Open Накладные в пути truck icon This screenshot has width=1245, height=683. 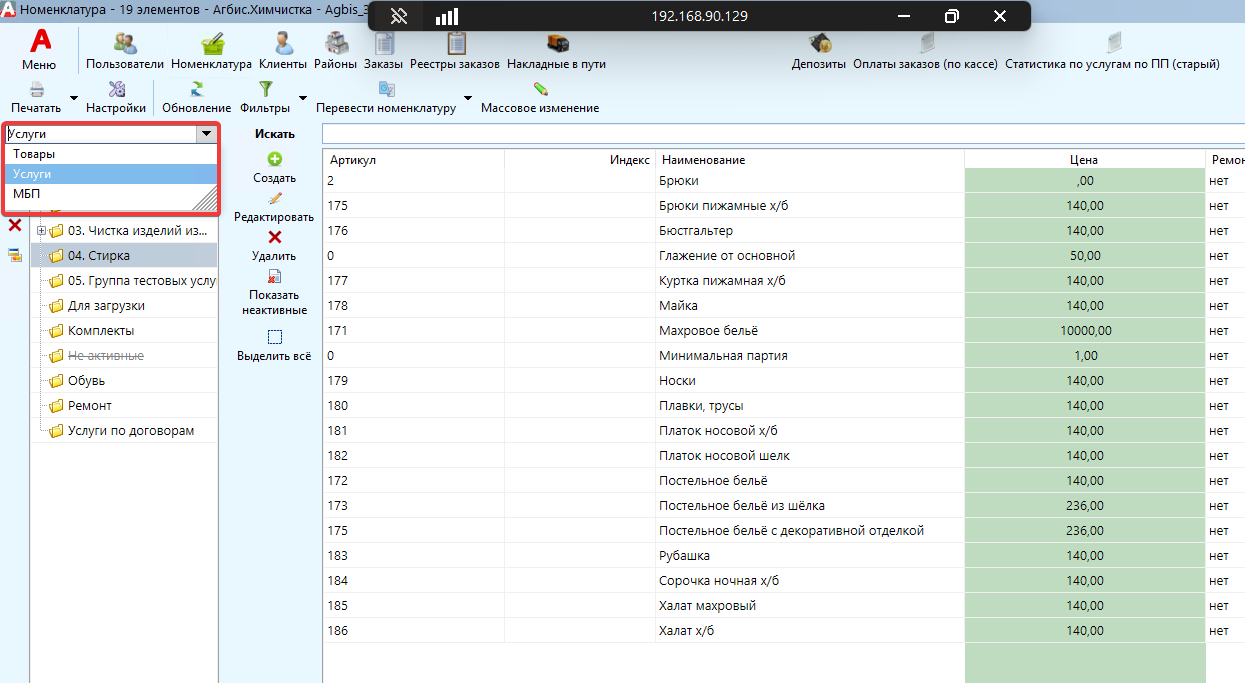click(557, 44)
